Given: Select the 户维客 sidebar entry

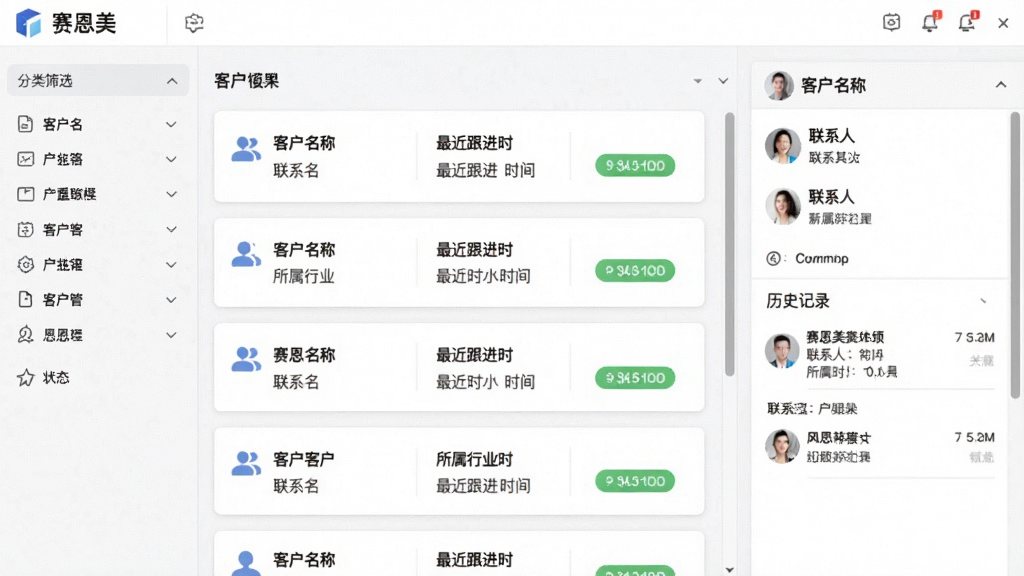Looking at the screenshot, I should (x=98, y=159).
